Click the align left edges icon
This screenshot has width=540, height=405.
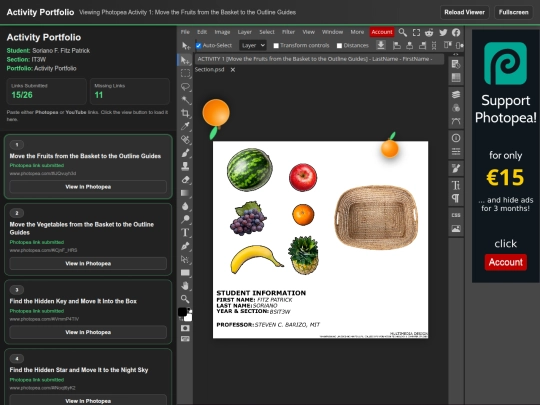(397, 45)
